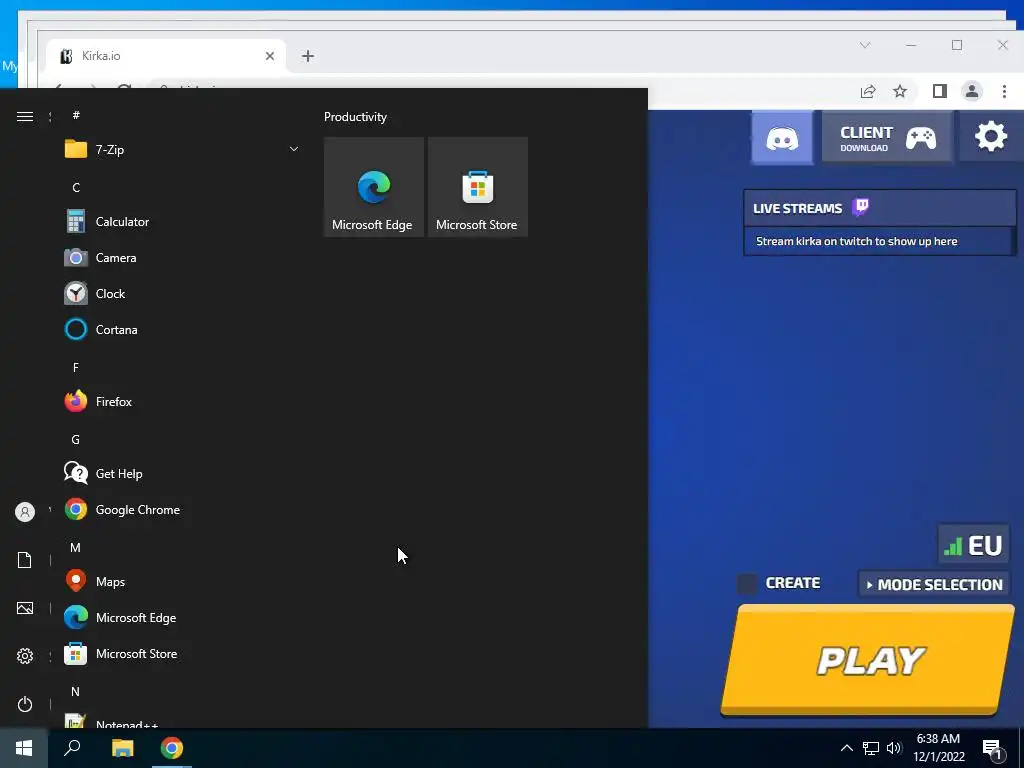Select the # letter header in app list

(x=76, y=115)
